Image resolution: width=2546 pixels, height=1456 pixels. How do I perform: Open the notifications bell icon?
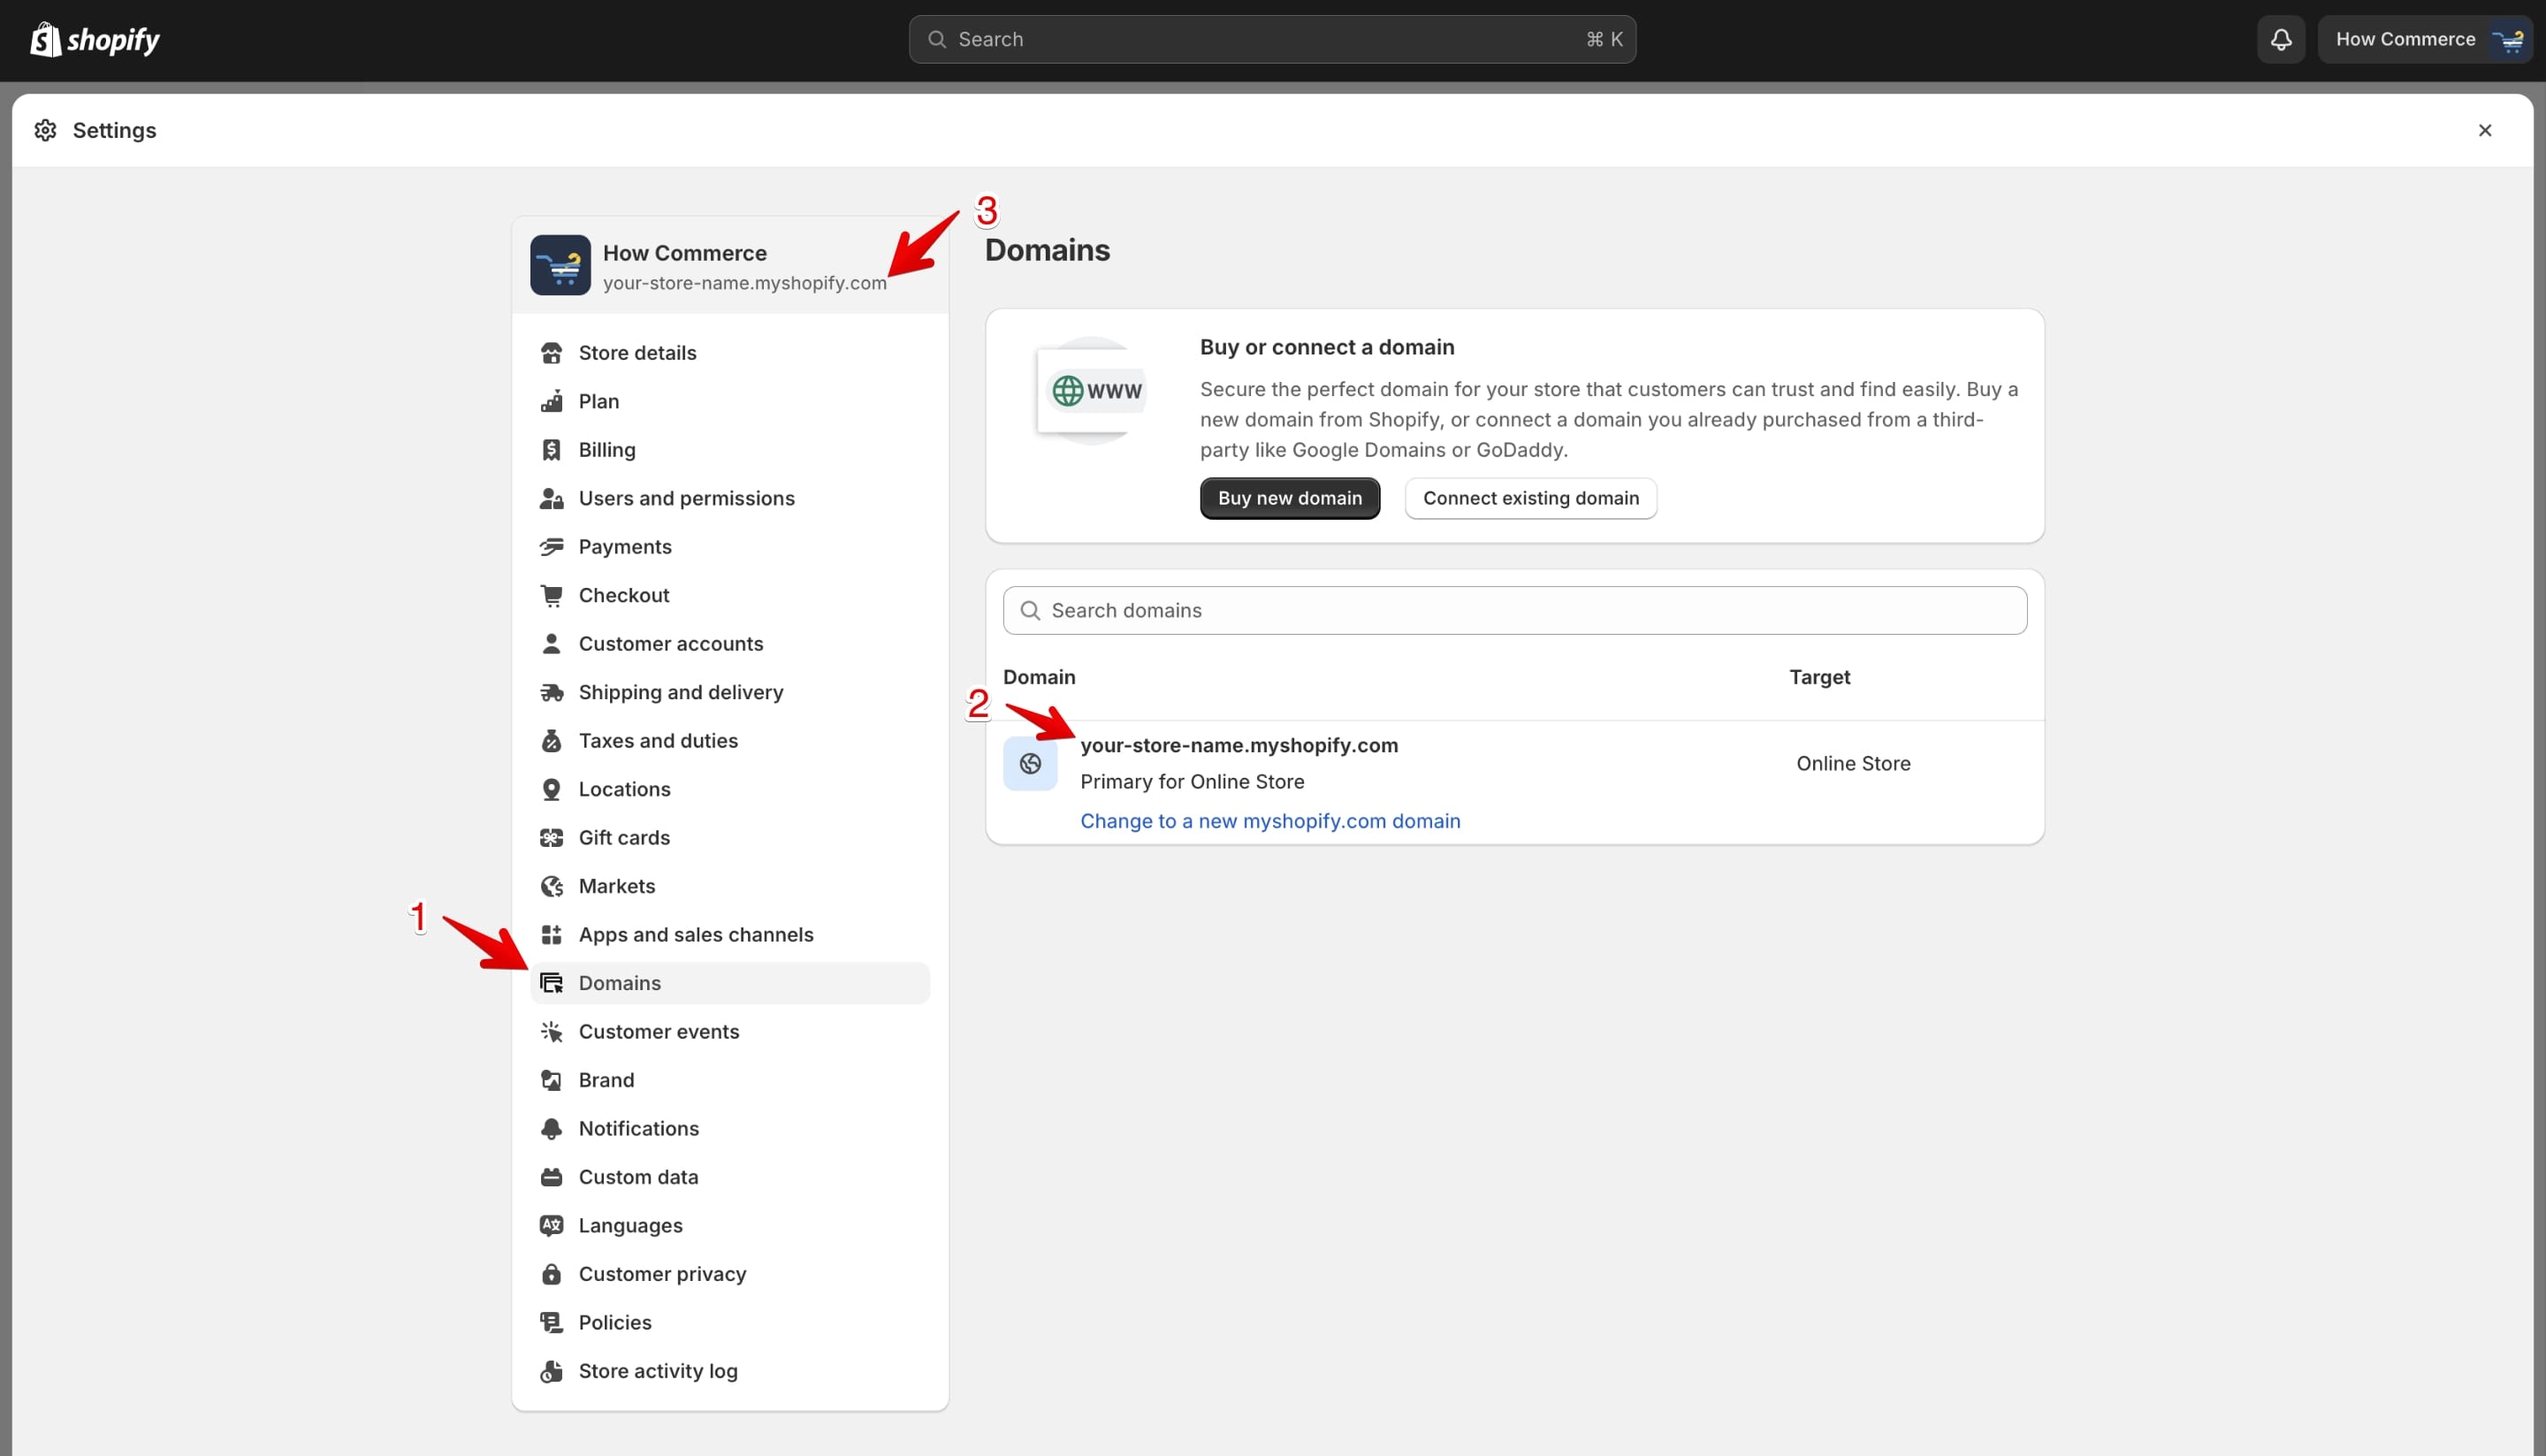[2280, 39]
